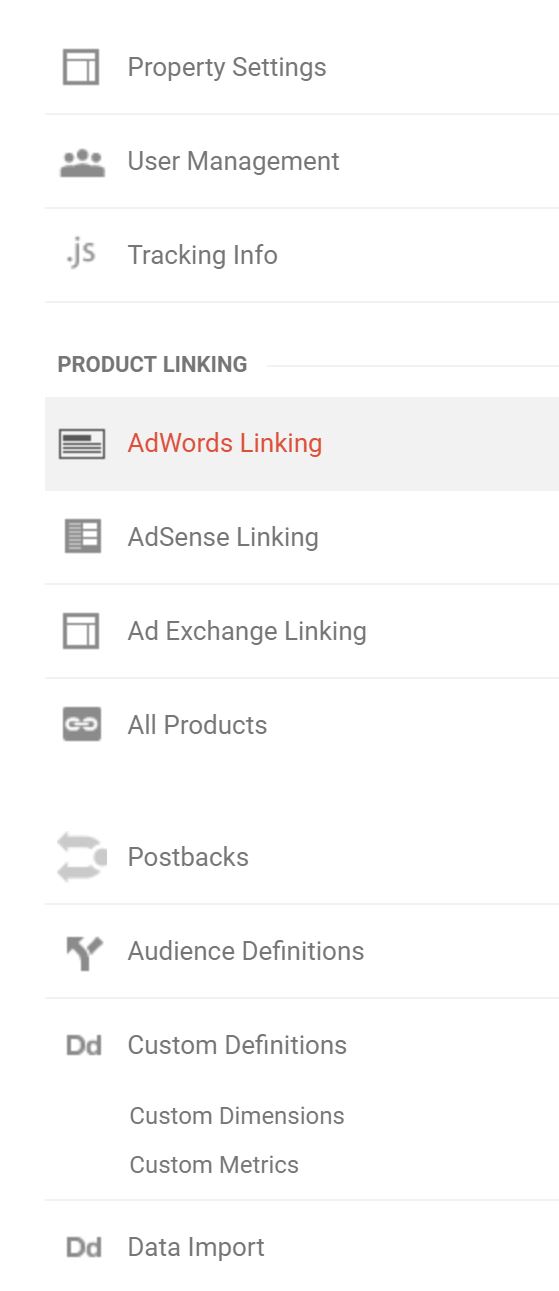Open the Custom Metrics sub-item
559x1291 pixels.
click(214, 1165)
